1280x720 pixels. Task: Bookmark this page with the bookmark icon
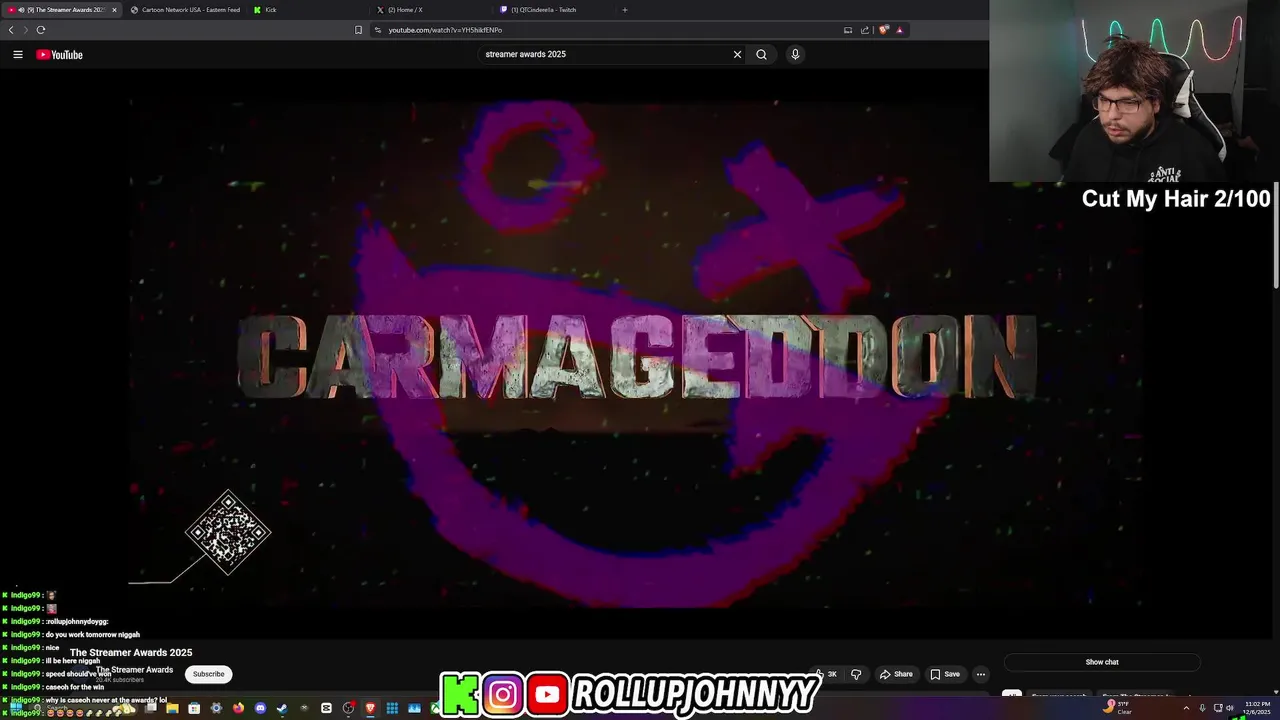point(359,30)
